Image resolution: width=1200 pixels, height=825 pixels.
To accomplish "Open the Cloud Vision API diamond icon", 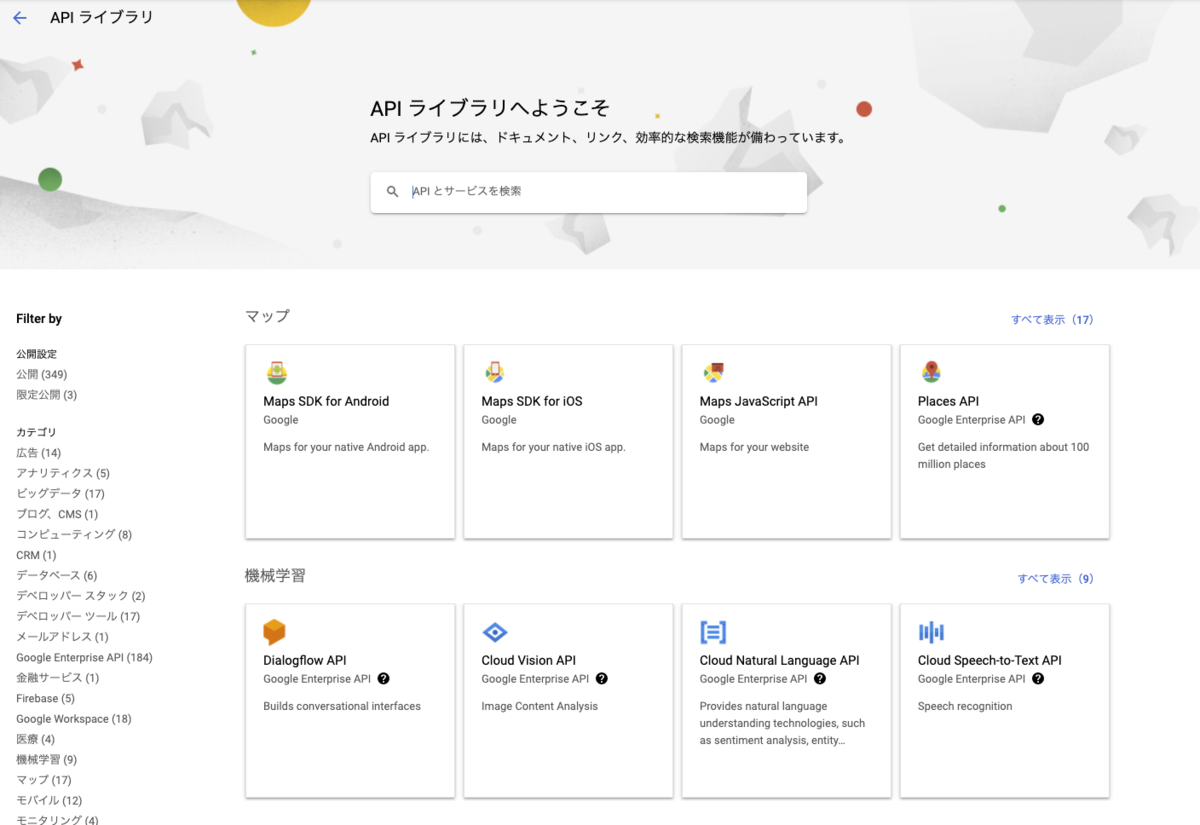I will (495, 631).
